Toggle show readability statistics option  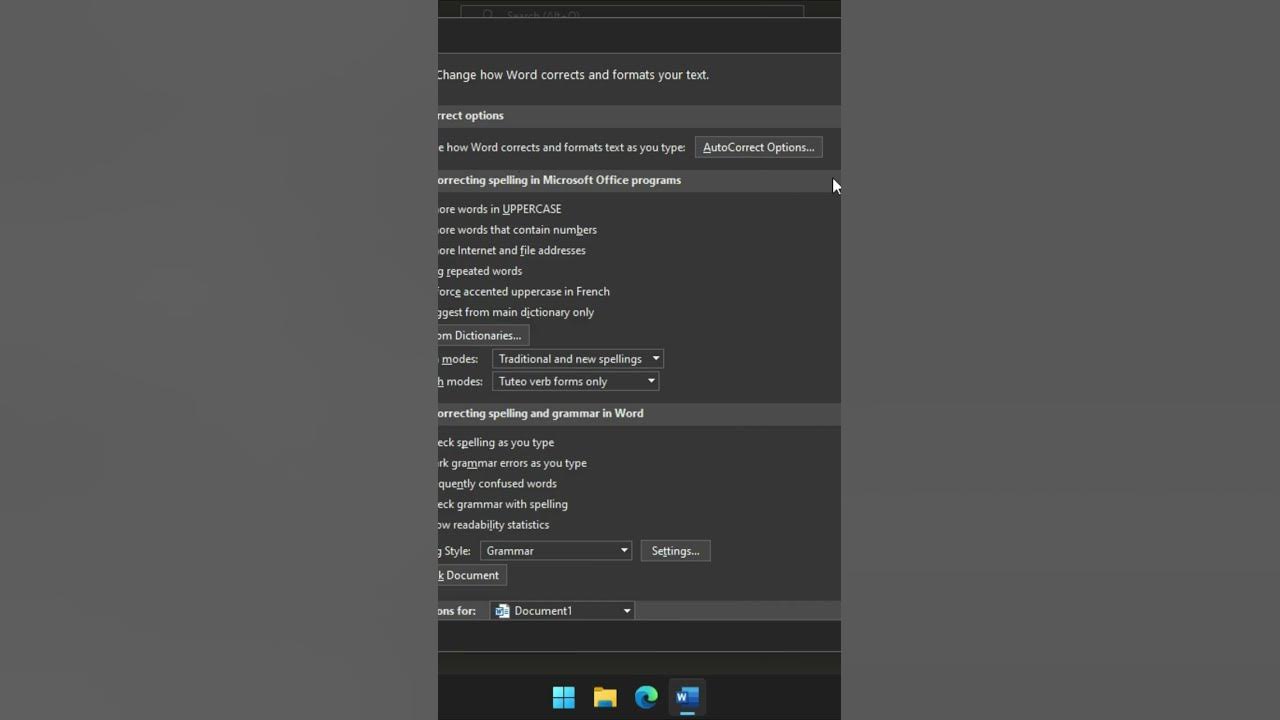tap(494, 525)
